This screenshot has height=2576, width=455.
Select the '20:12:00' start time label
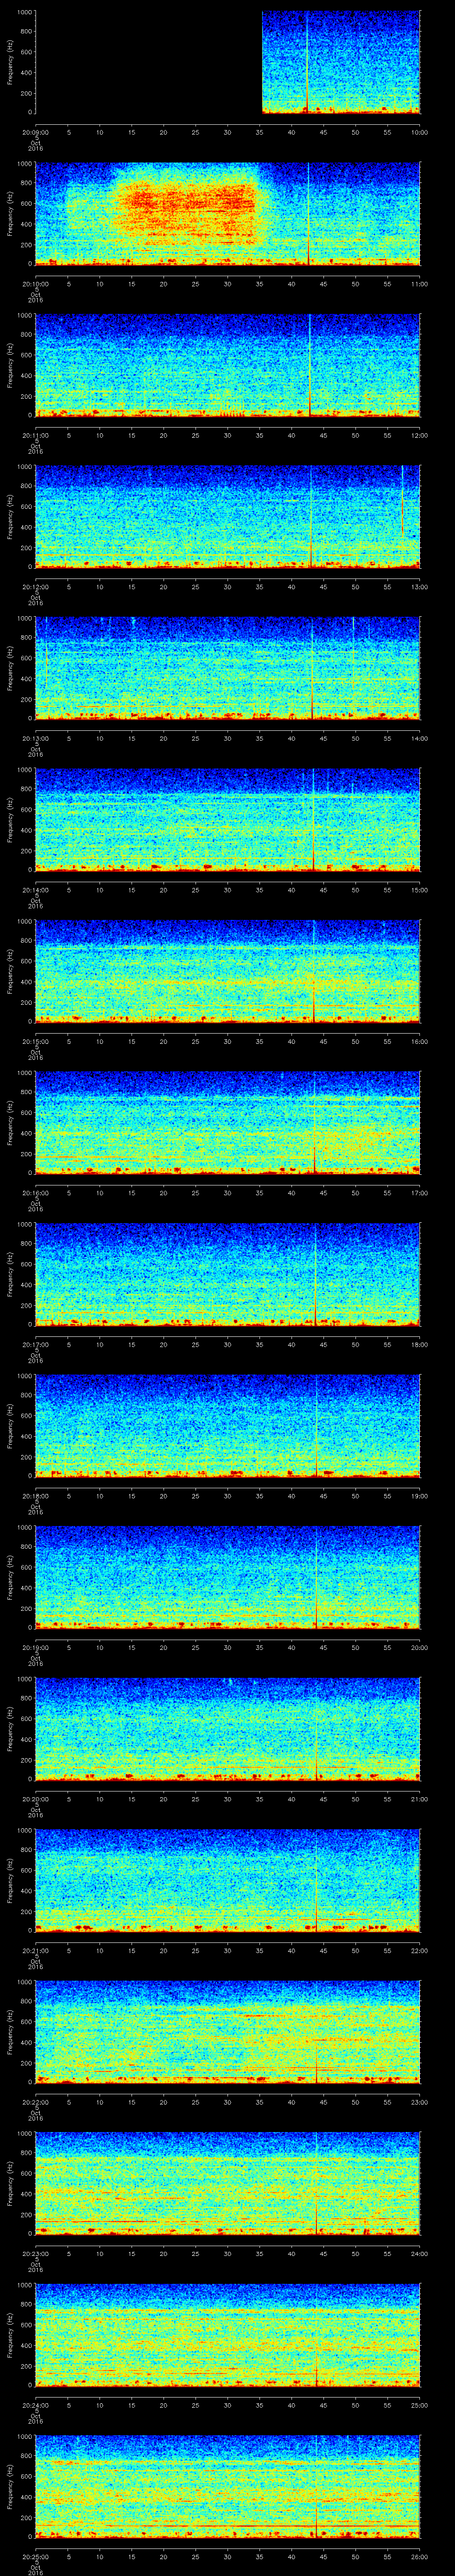36,586
